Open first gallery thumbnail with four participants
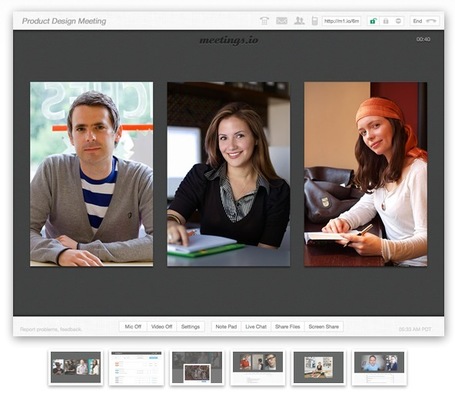The height and width of the screenshot is (400, 455). 76,367
